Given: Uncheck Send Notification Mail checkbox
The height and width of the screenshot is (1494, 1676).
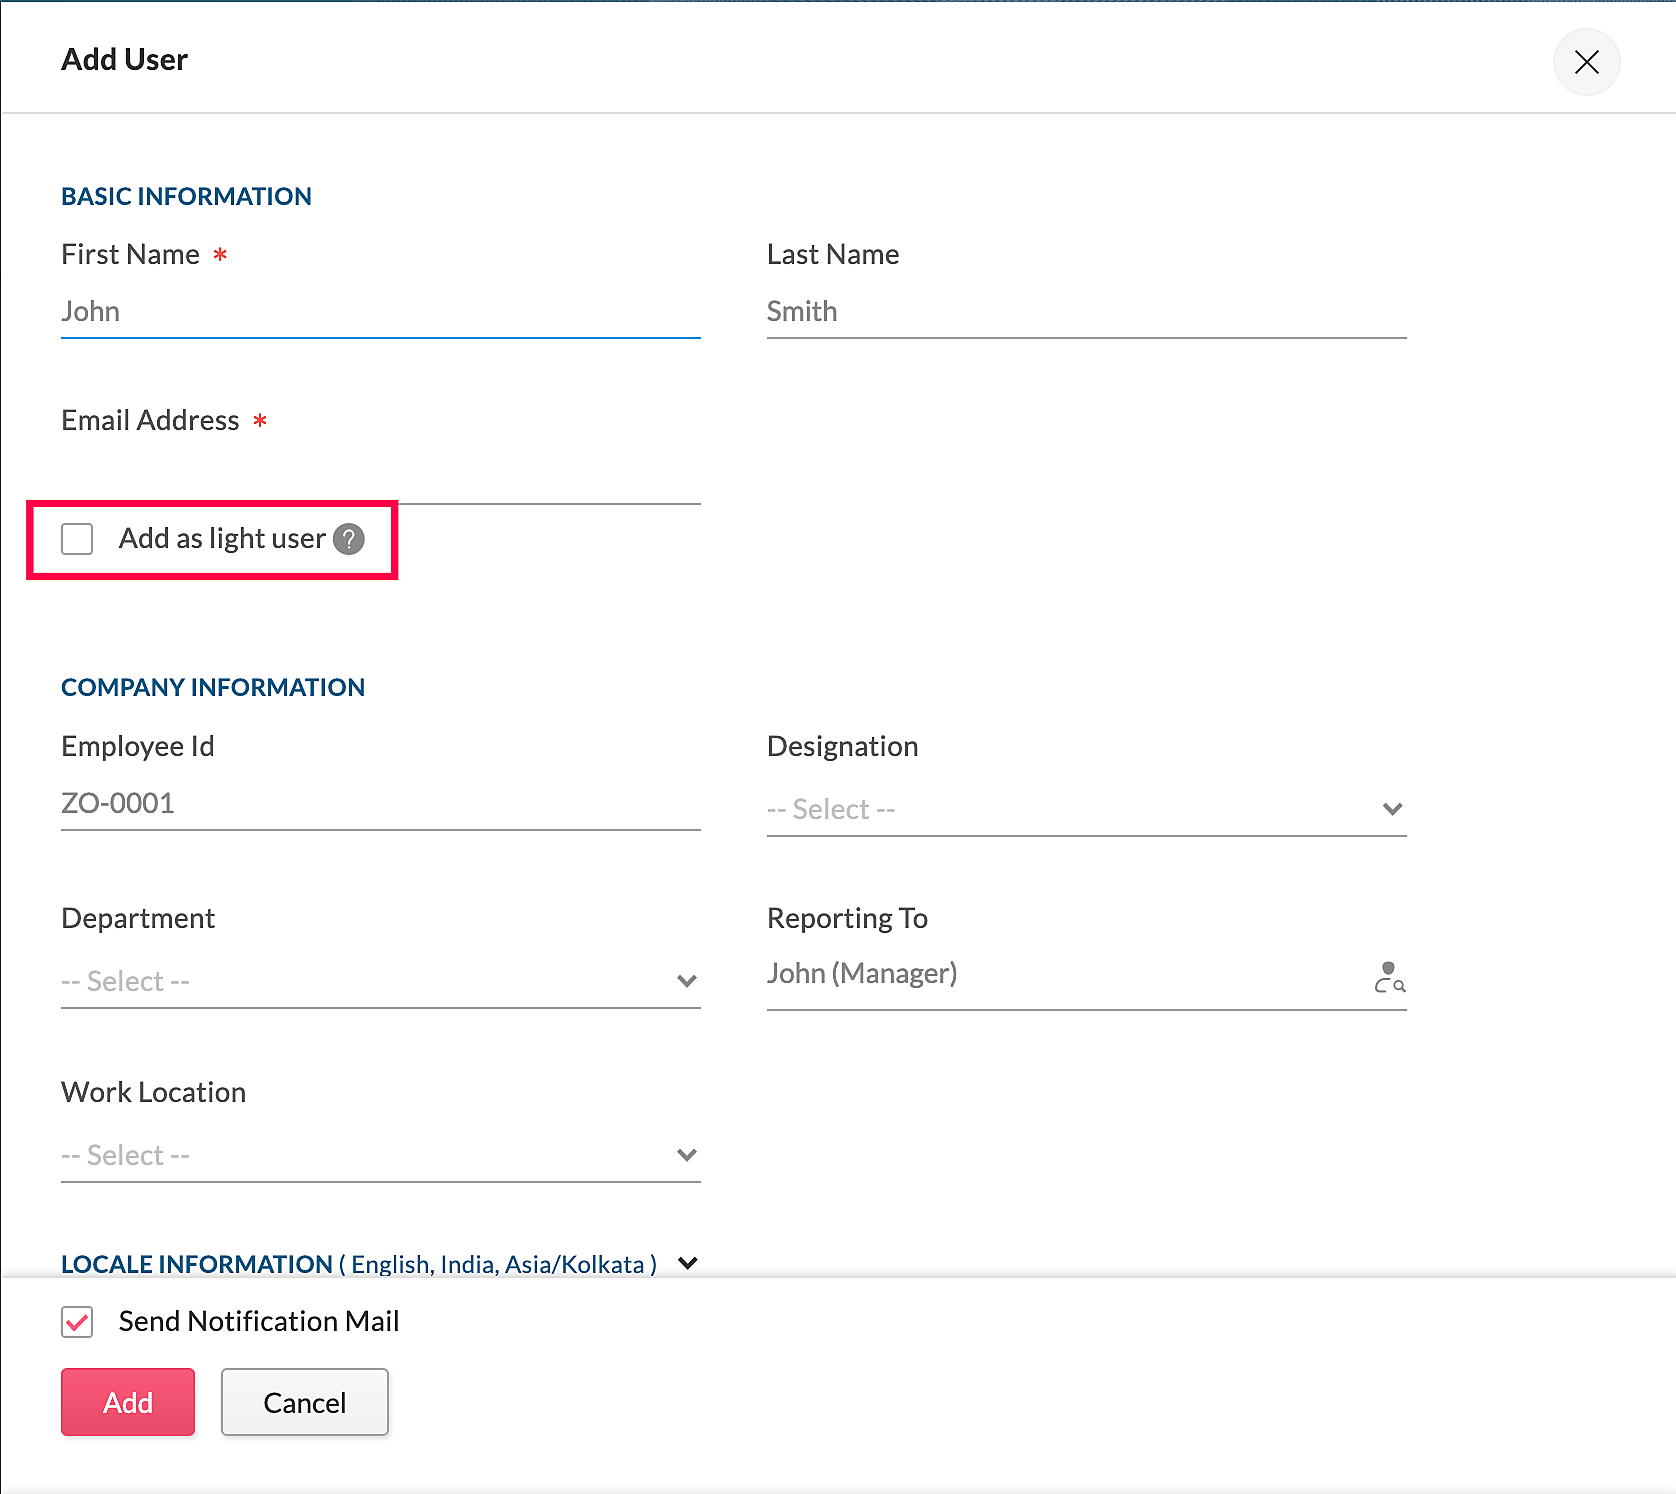Looking at the screenshot, I should 77,1322.
